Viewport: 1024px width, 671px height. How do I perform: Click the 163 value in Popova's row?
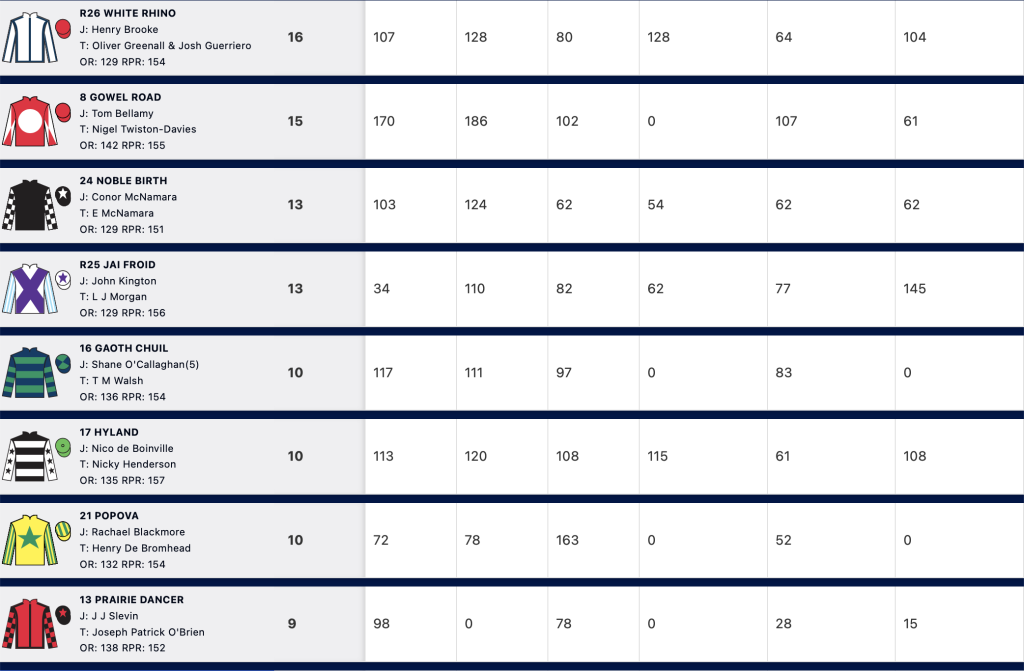tap(567, 540)
